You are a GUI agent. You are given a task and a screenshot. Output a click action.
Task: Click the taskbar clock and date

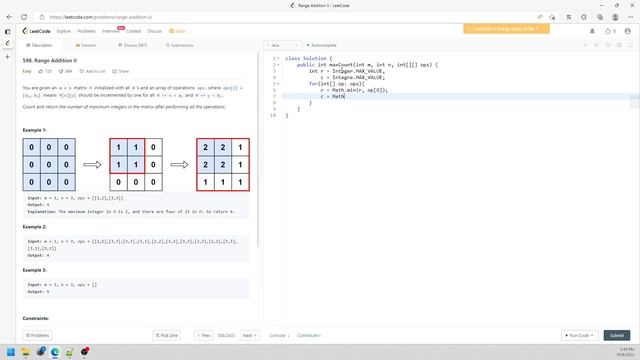coord(626,352)
